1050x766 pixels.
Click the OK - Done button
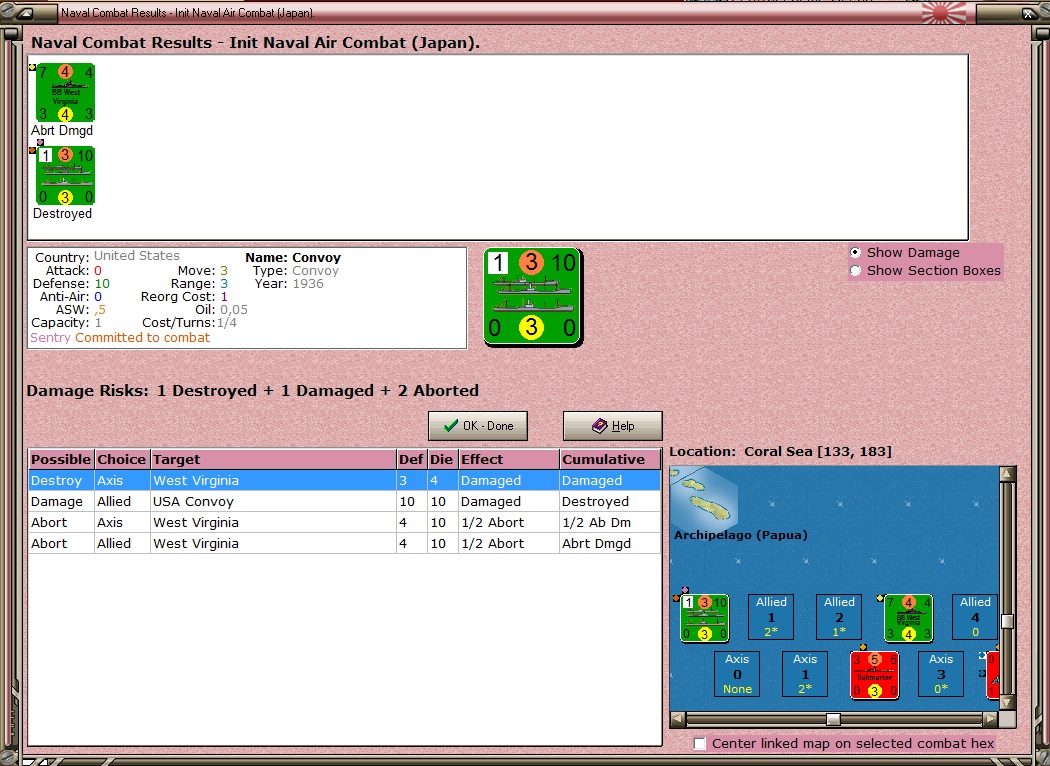tap(478, 426)
